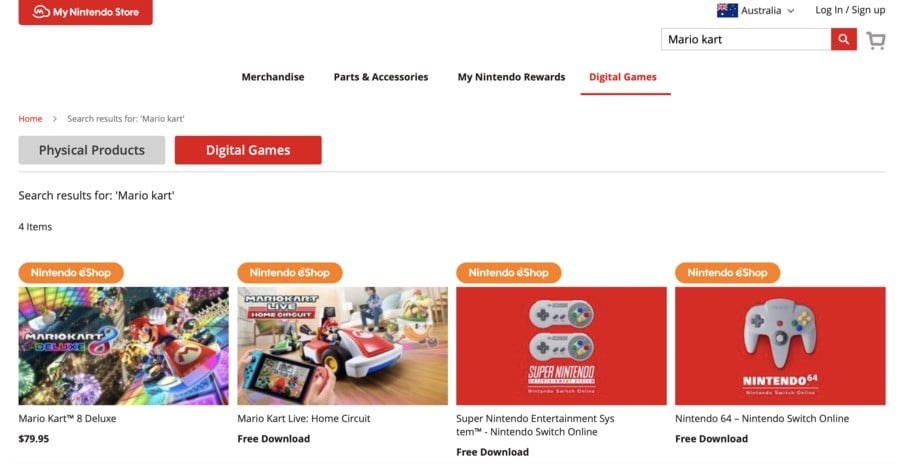The height and width of the screenshot is (464, 900).
Task: Click the My Nintendo Store logo
Action: pyautogui.click(x=86, y=11)
